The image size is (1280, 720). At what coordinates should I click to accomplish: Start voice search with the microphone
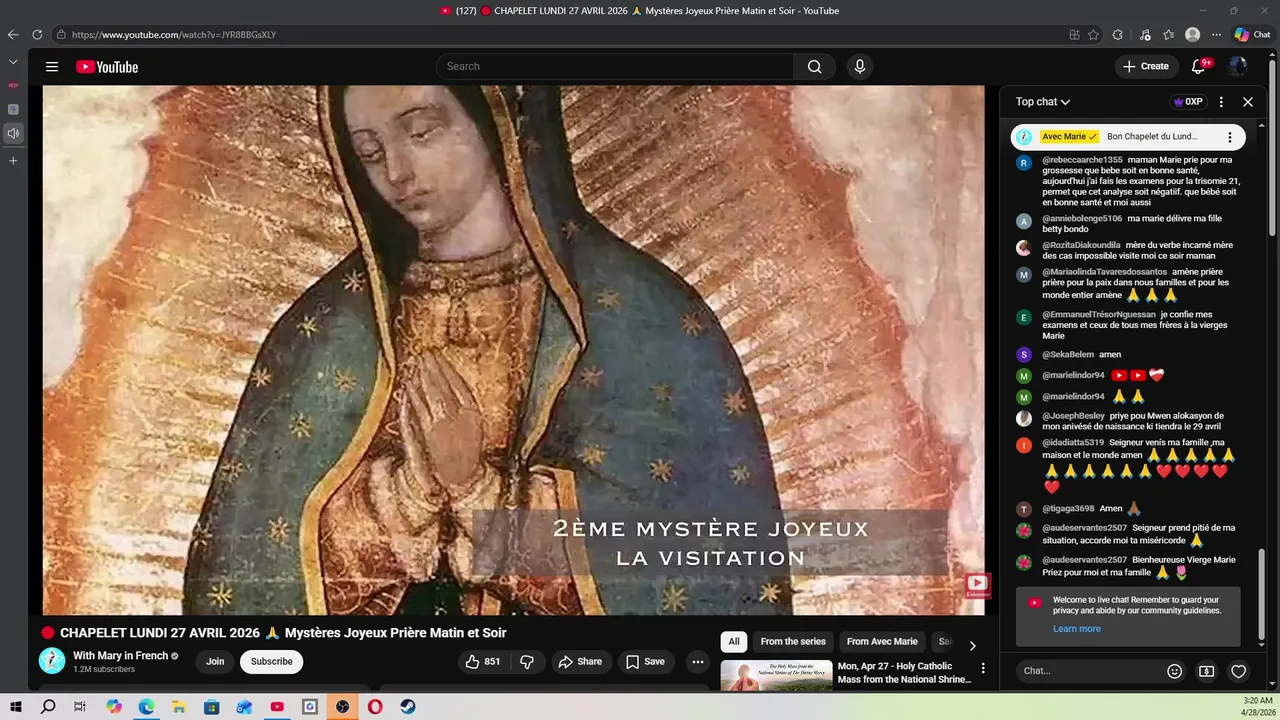pos(859,67)
